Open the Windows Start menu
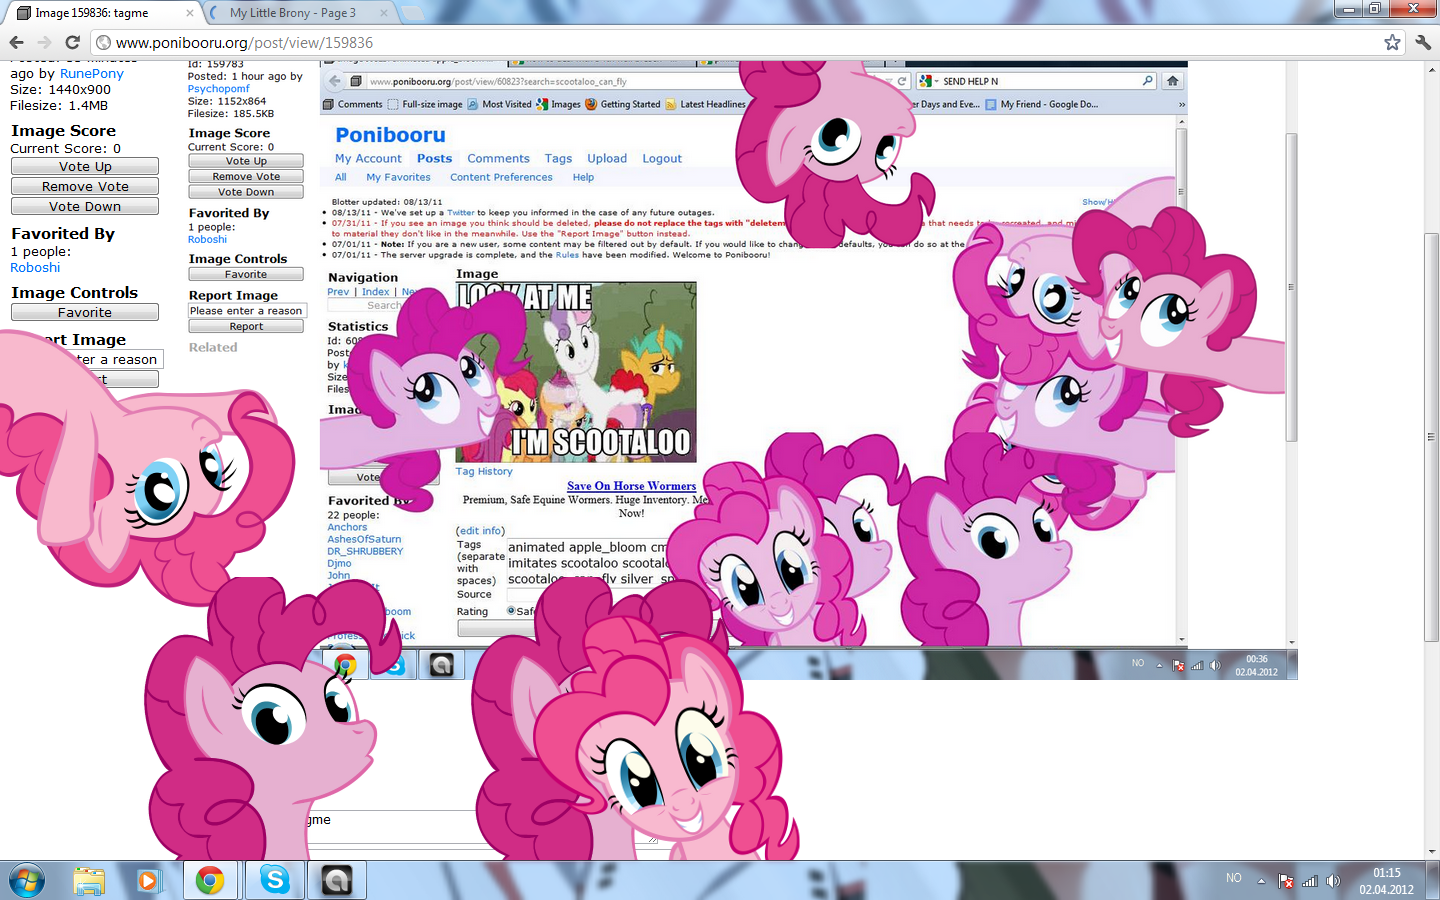1440x900 pixels. [27, 881]
